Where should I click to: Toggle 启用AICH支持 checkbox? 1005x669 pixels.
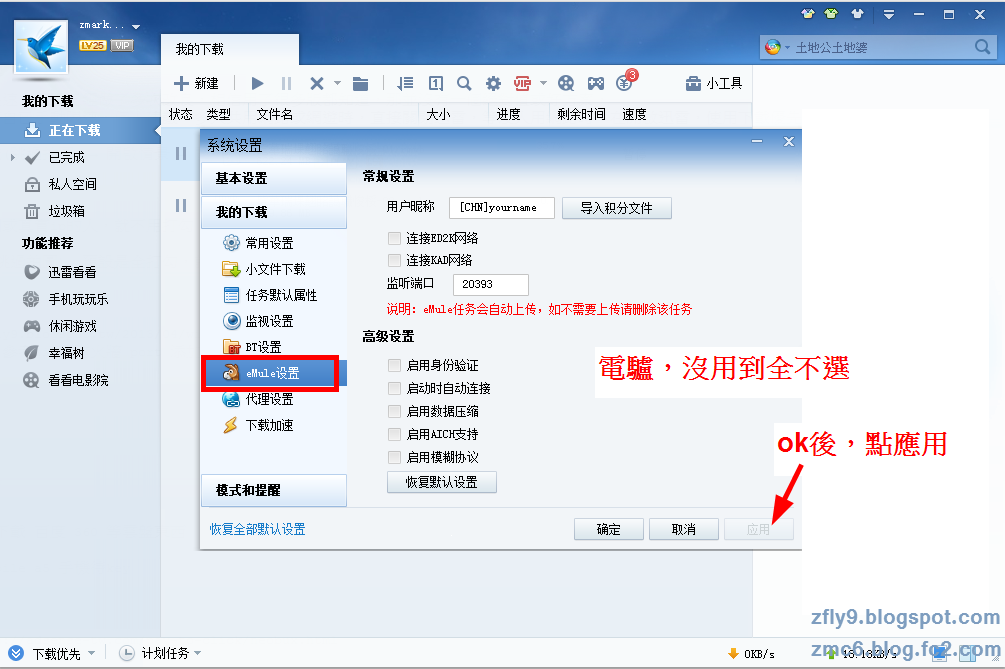[x=394, y=434]
